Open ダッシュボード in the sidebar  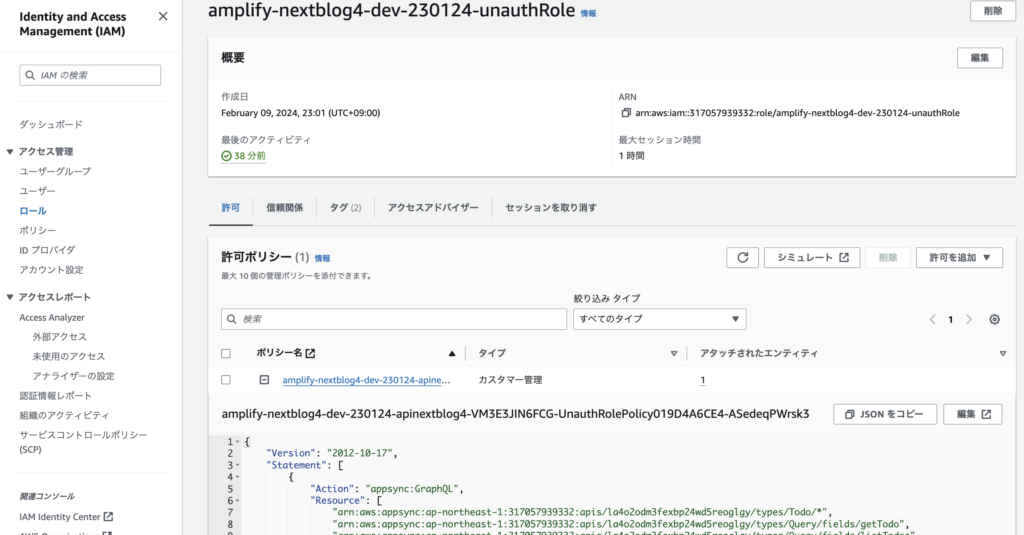point(51,125)
